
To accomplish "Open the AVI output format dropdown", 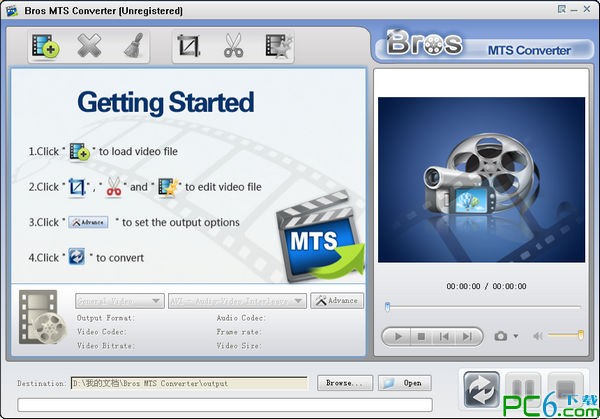I will (238, 300).
